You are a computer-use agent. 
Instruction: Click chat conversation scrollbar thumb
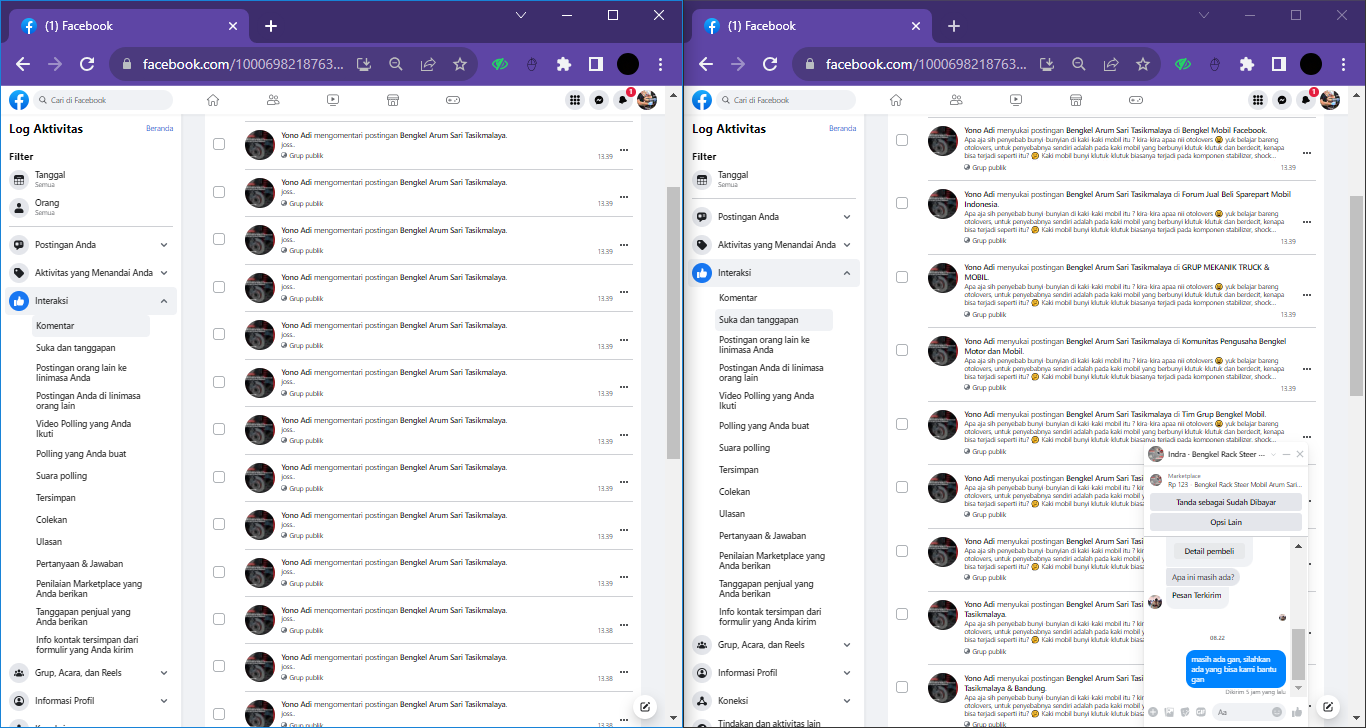(1298, 655)
